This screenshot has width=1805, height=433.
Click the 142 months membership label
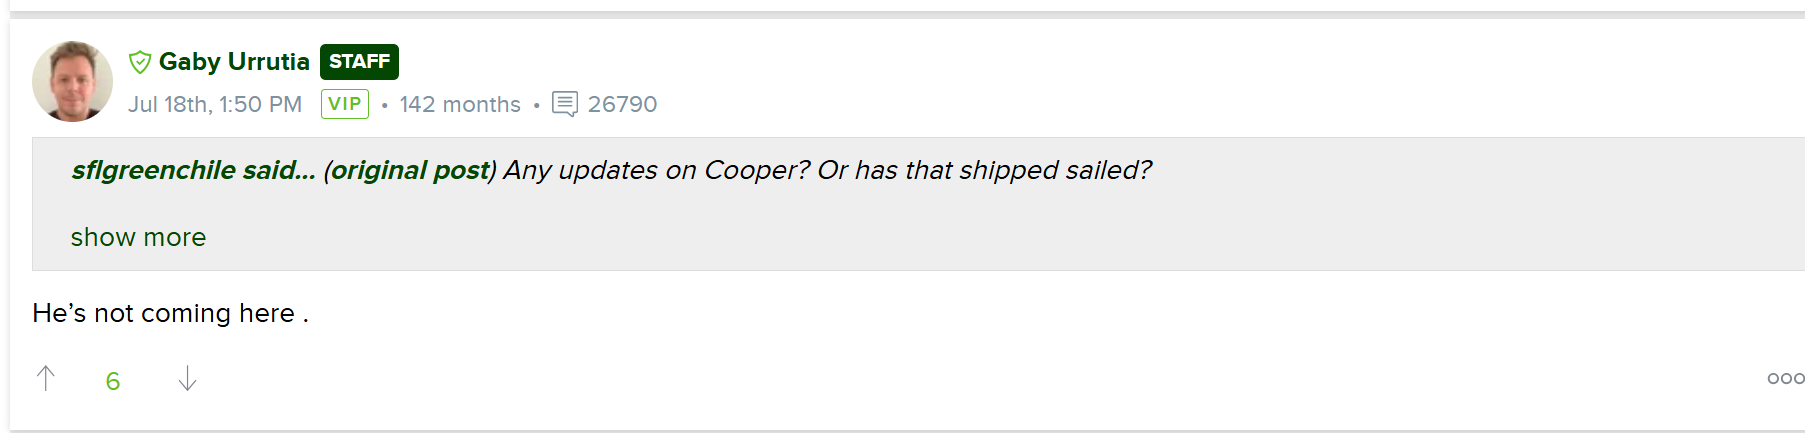click(460, 104)
